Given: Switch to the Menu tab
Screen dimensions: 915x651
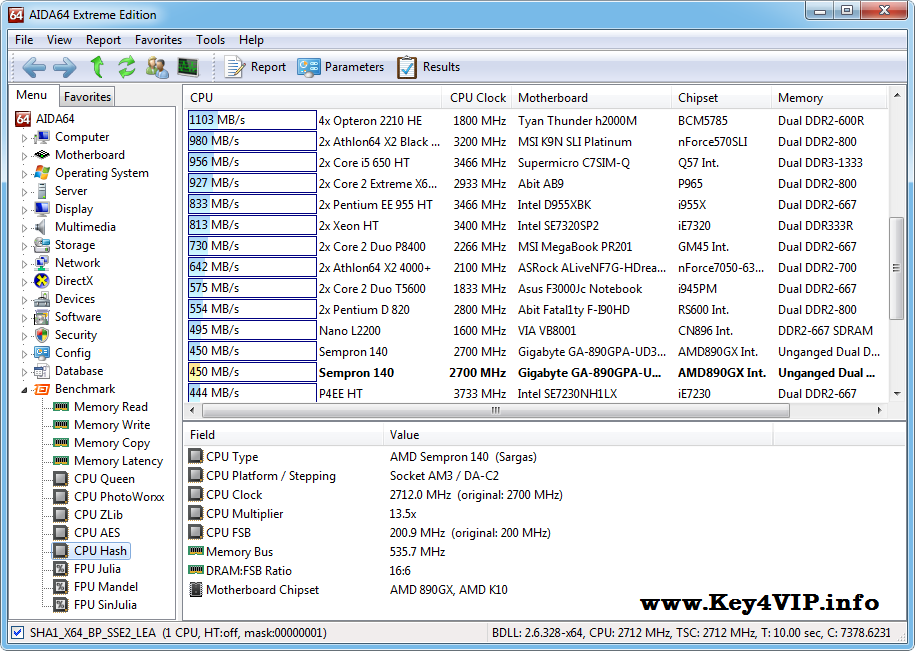Looking at the screenshot, I should (x=32, y=95).
